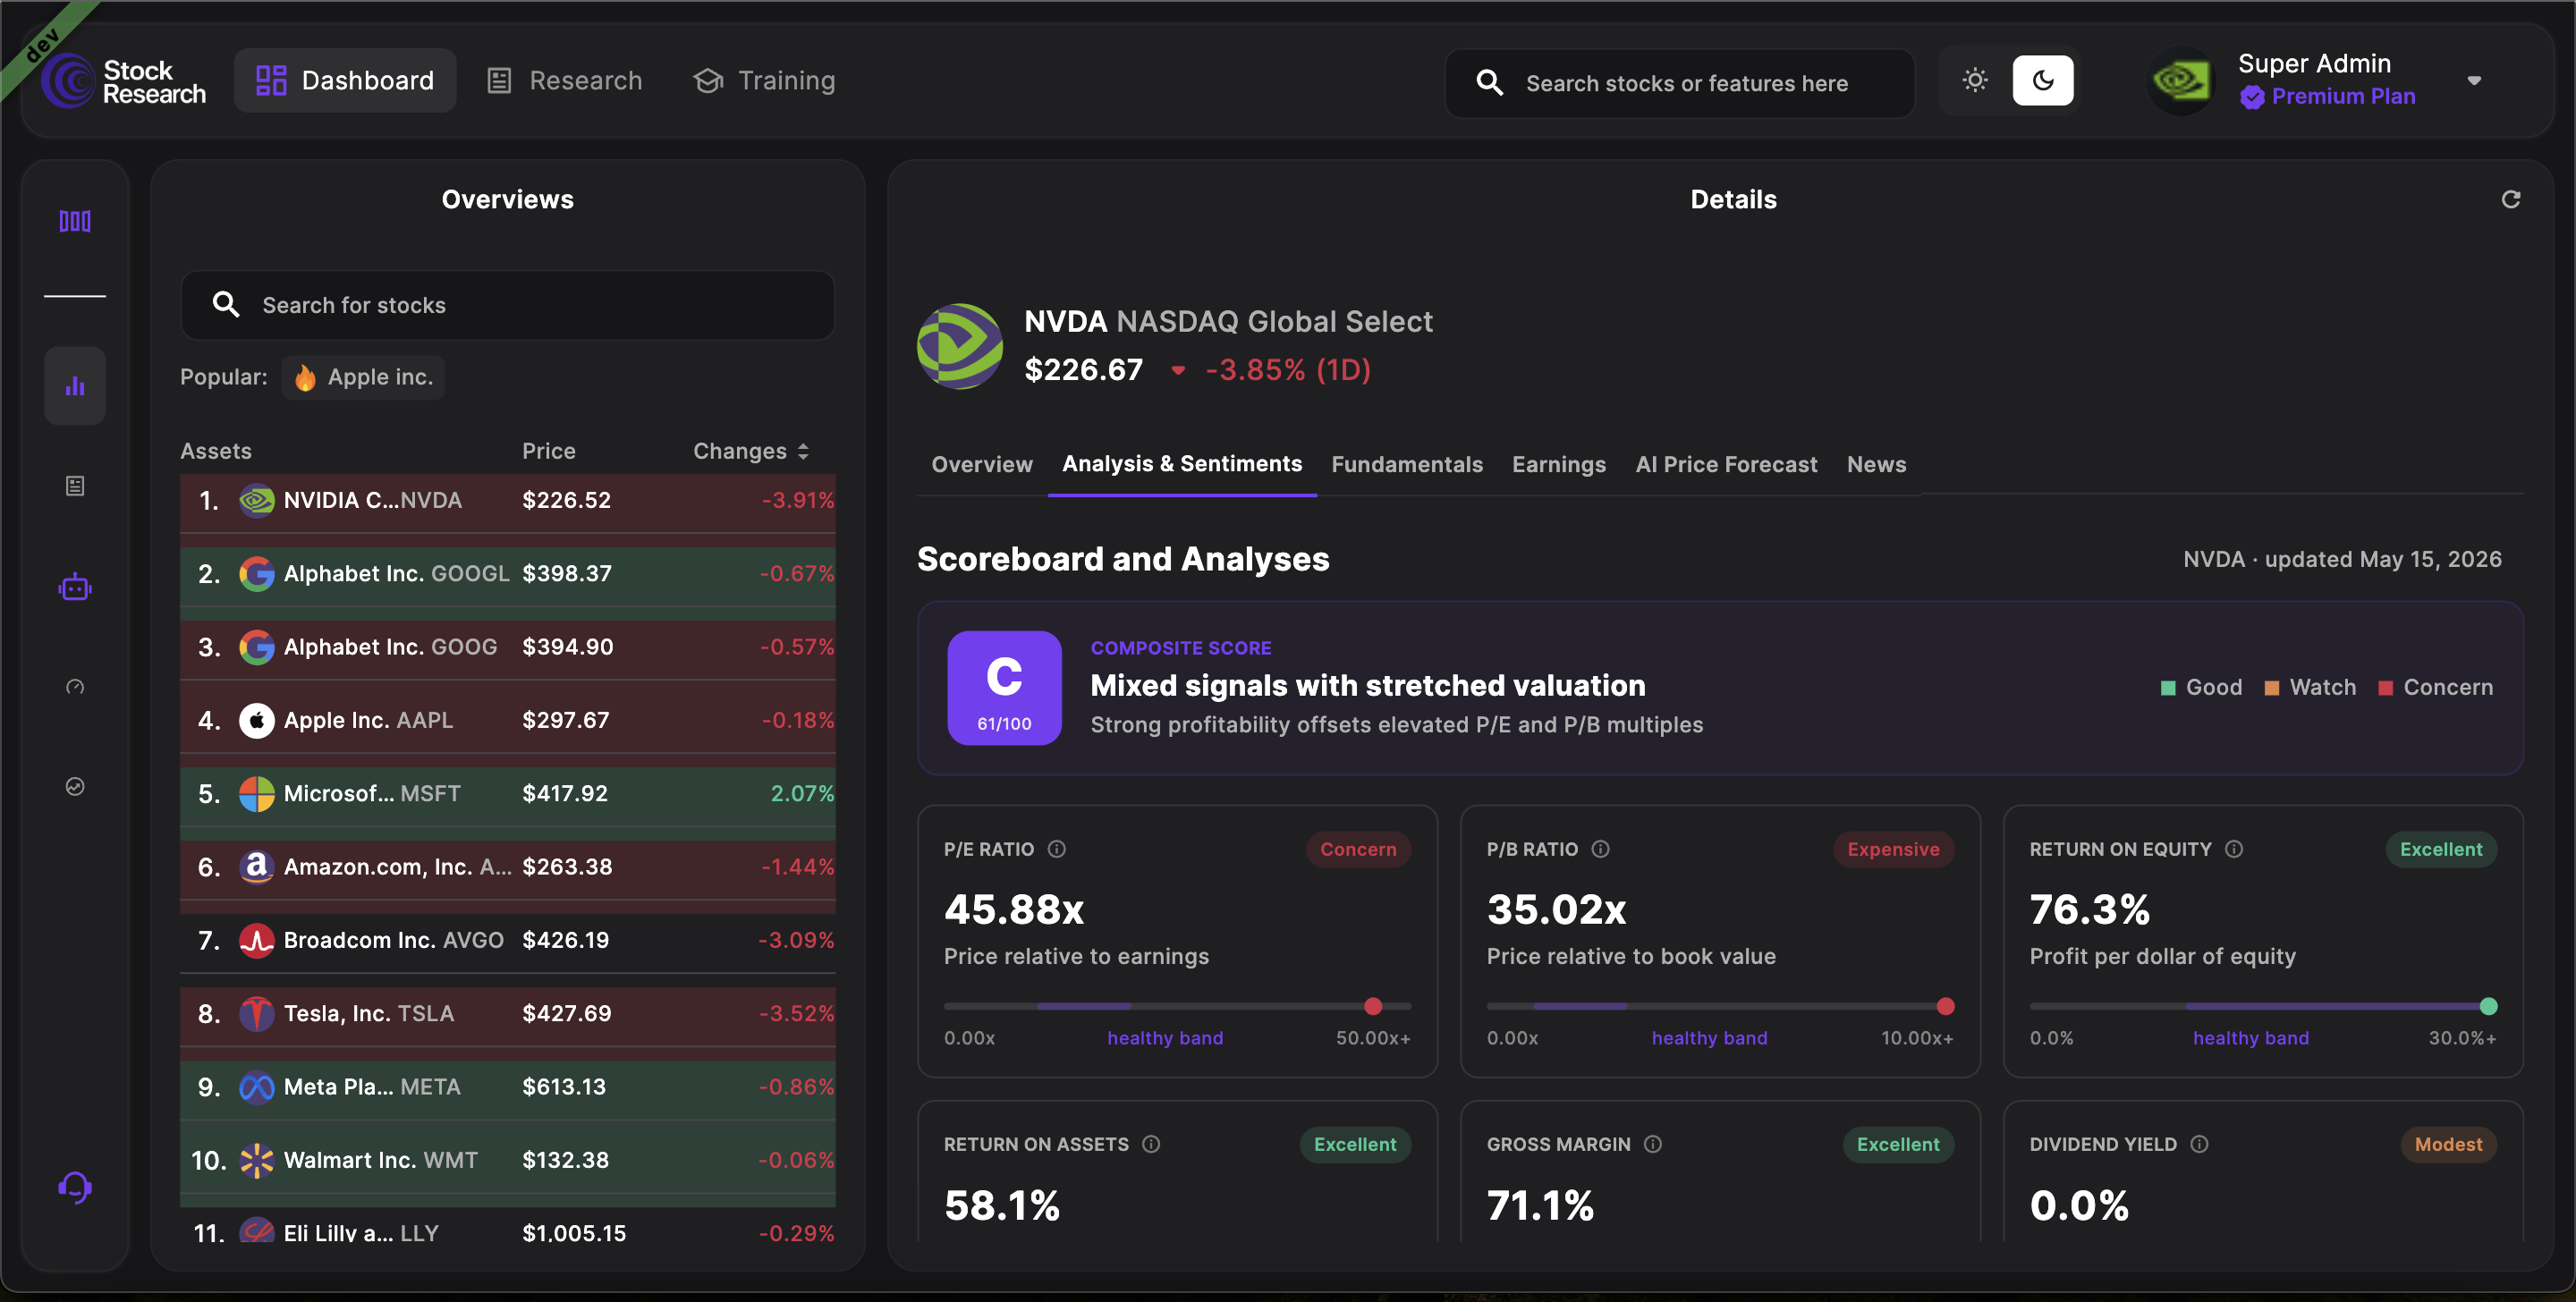2576x1302 pixels.
Task: Click the checkmark circle sidebar icon
Action: pos(75,787)
